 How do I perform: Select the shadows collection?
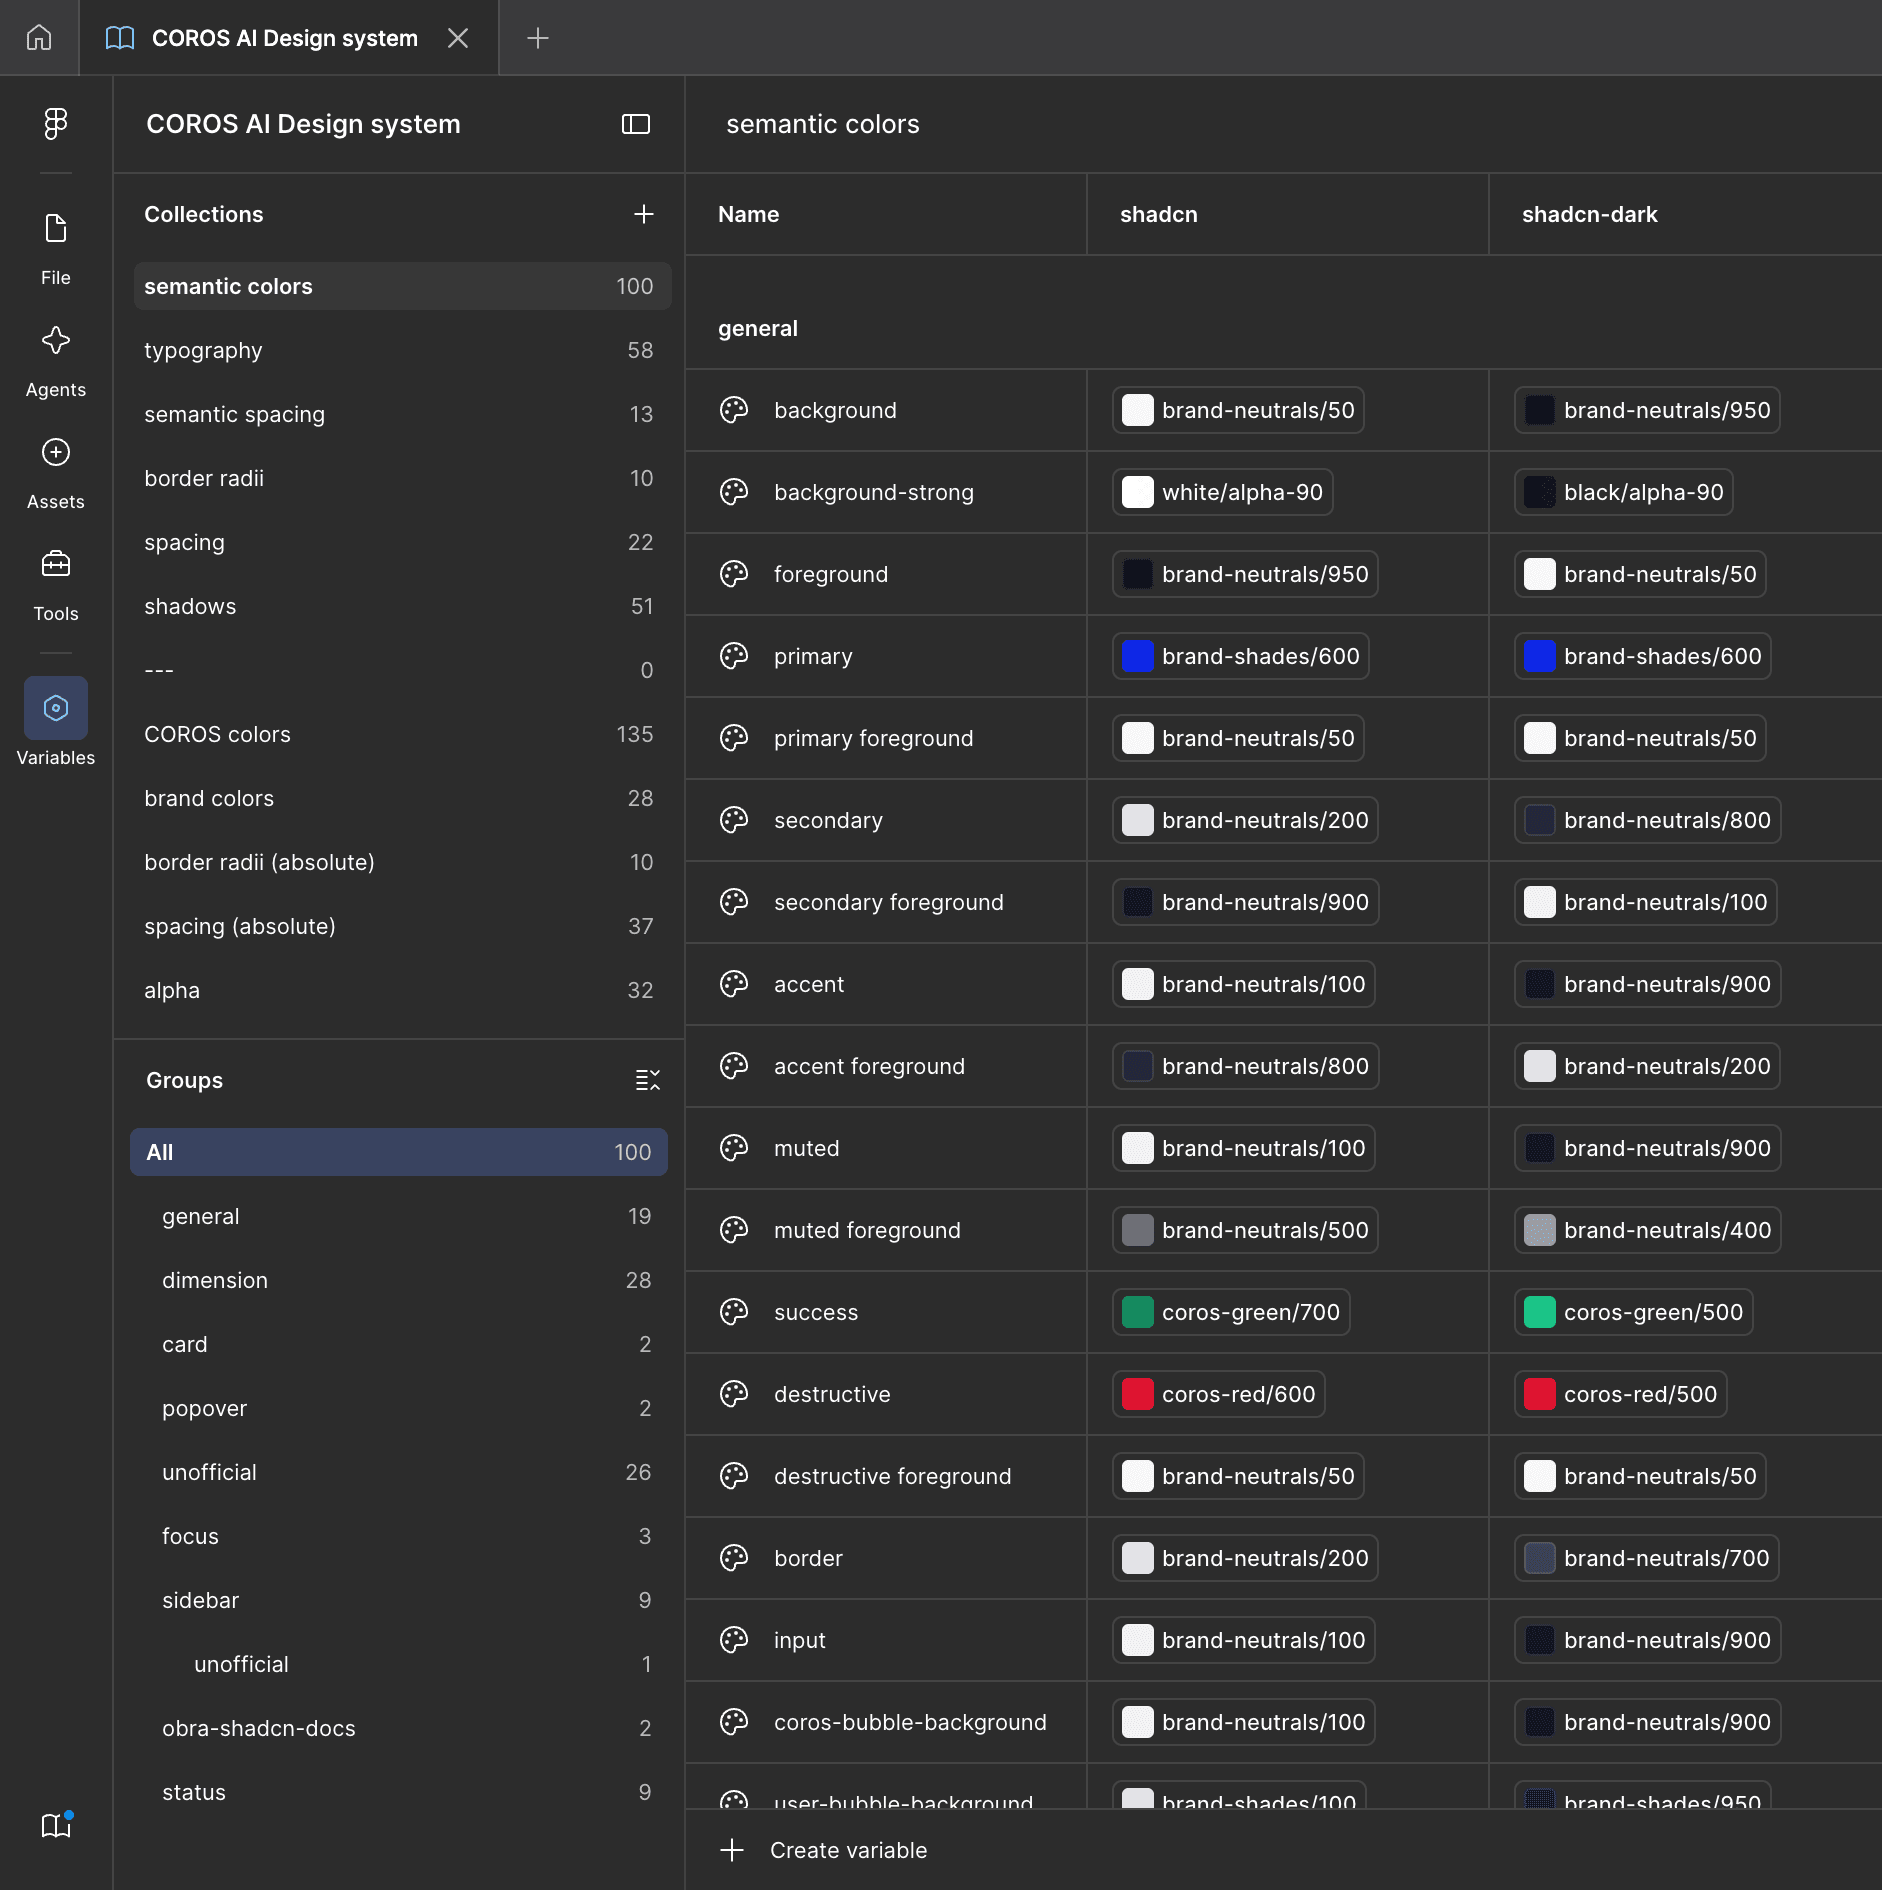pyautogui.click(x=402, y=606)
